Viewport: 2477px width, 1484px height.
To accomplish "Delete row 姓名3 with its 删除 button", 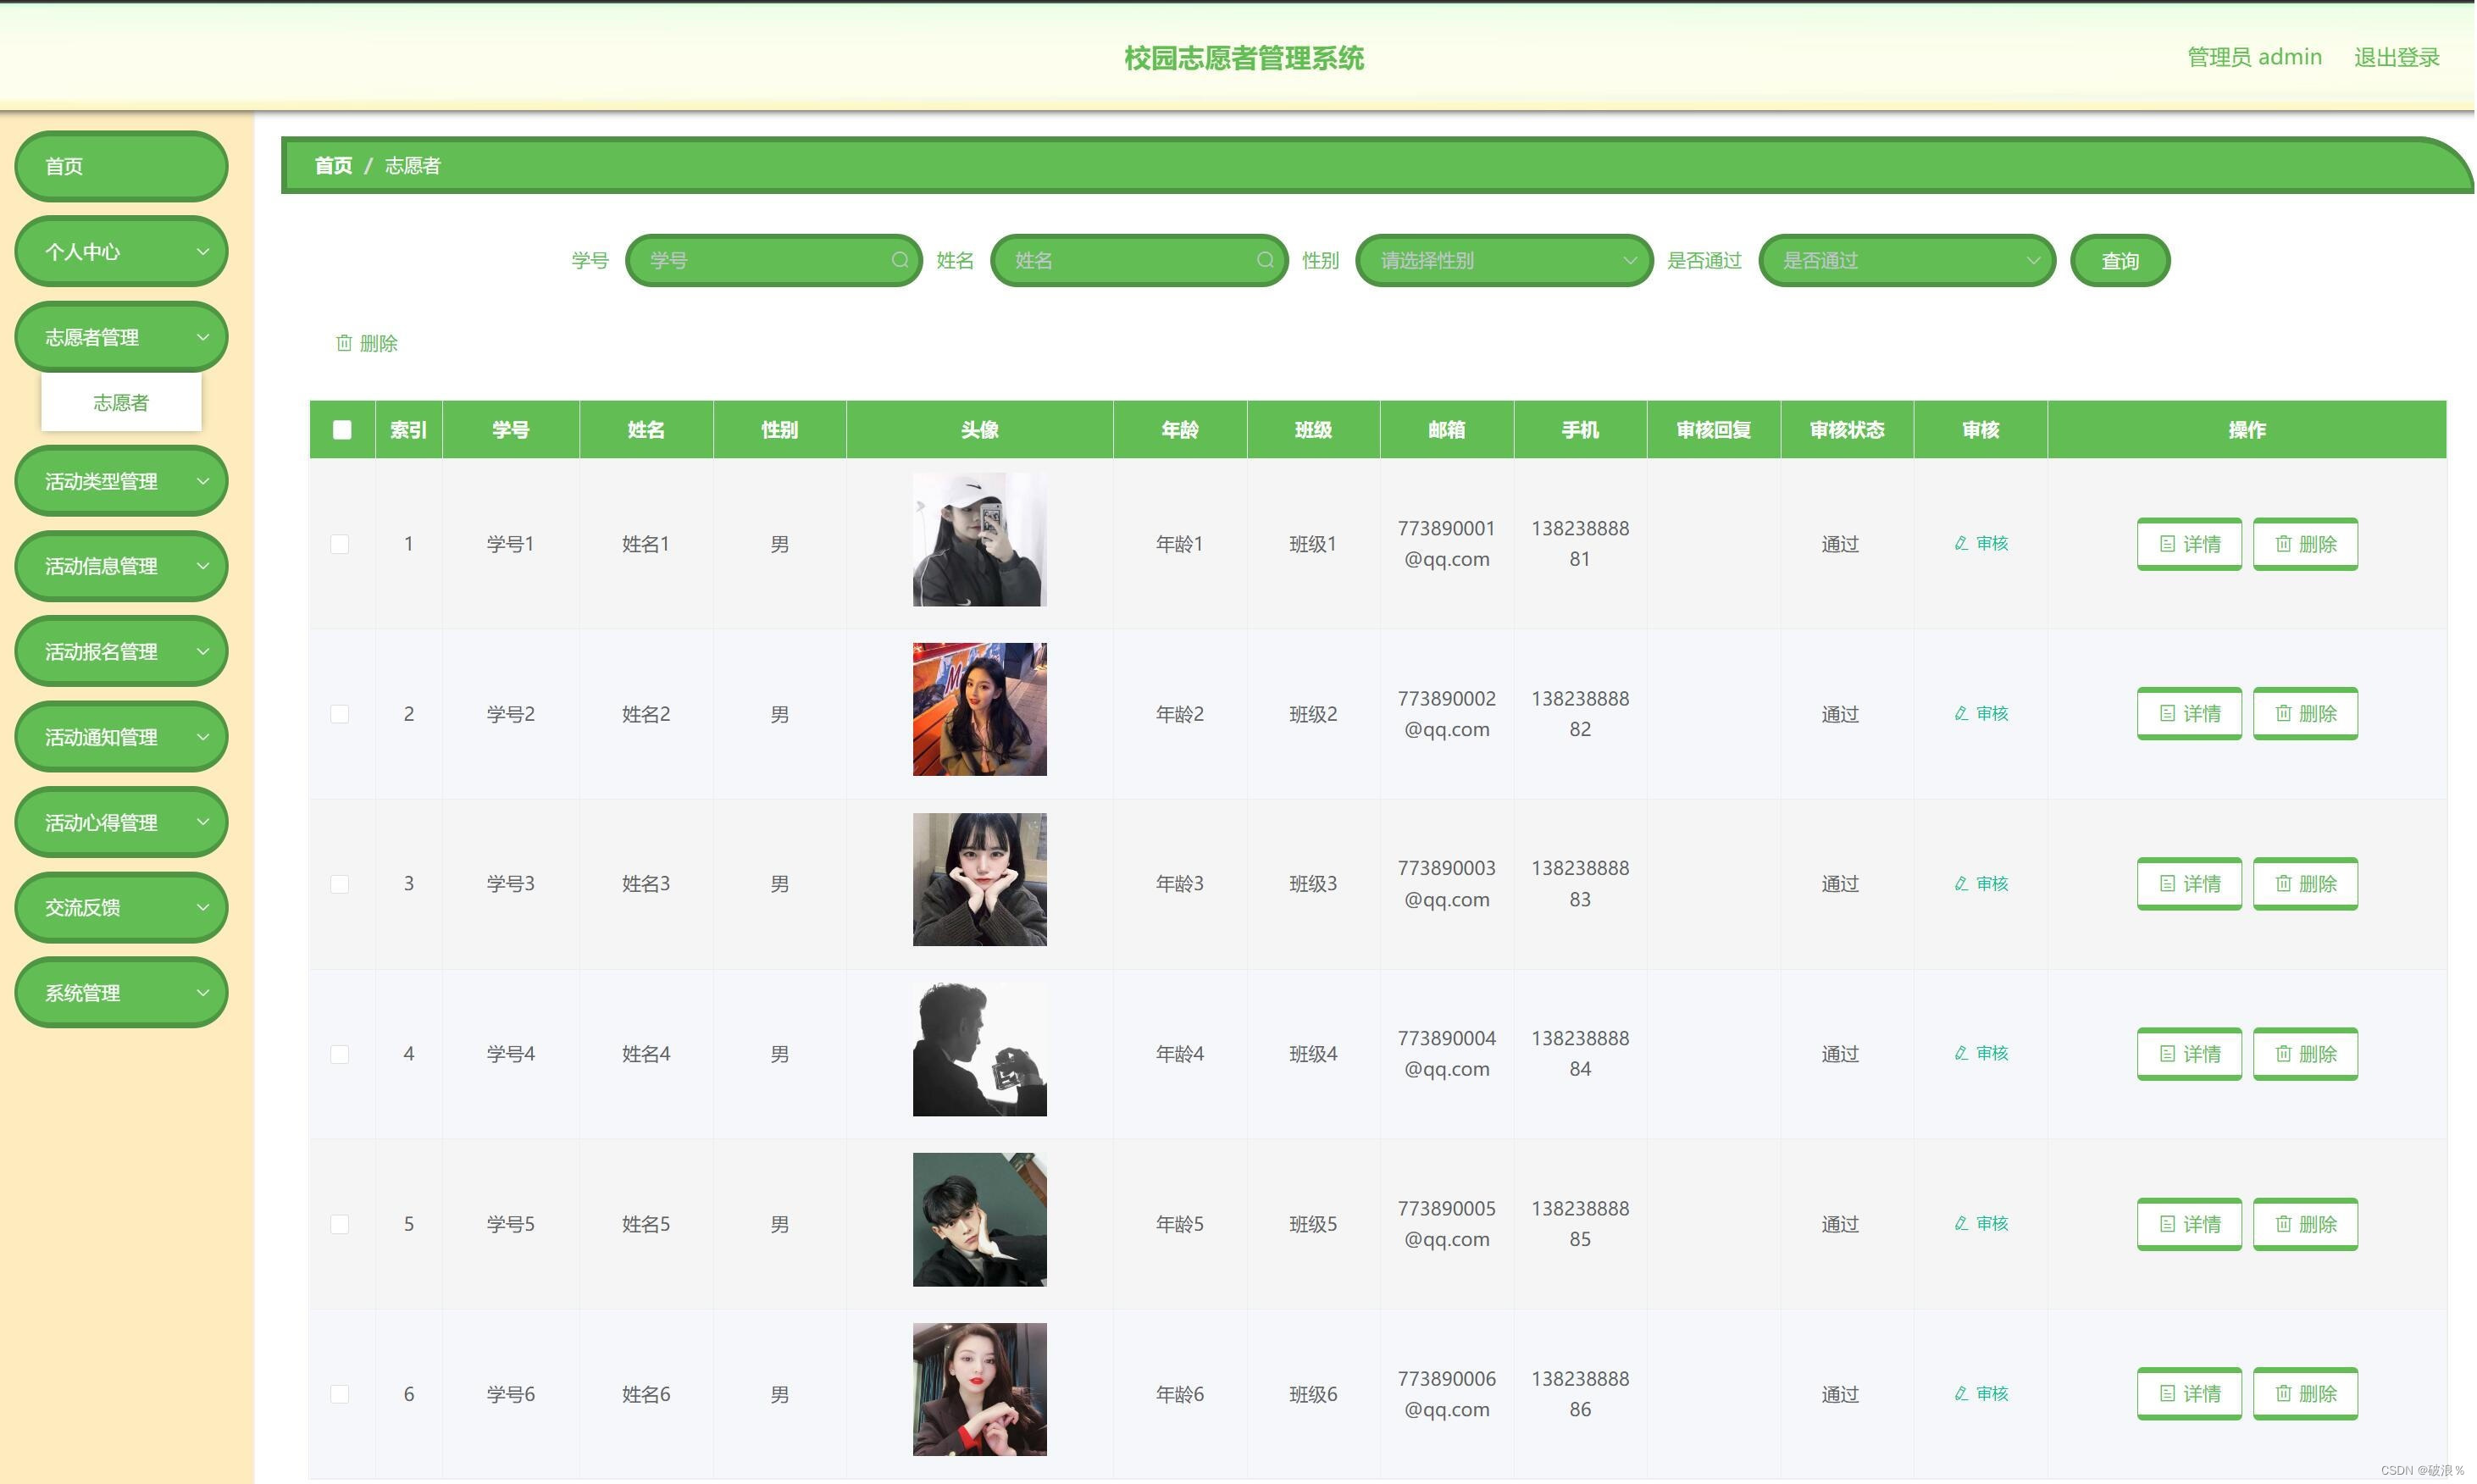I will [2304, 883].
